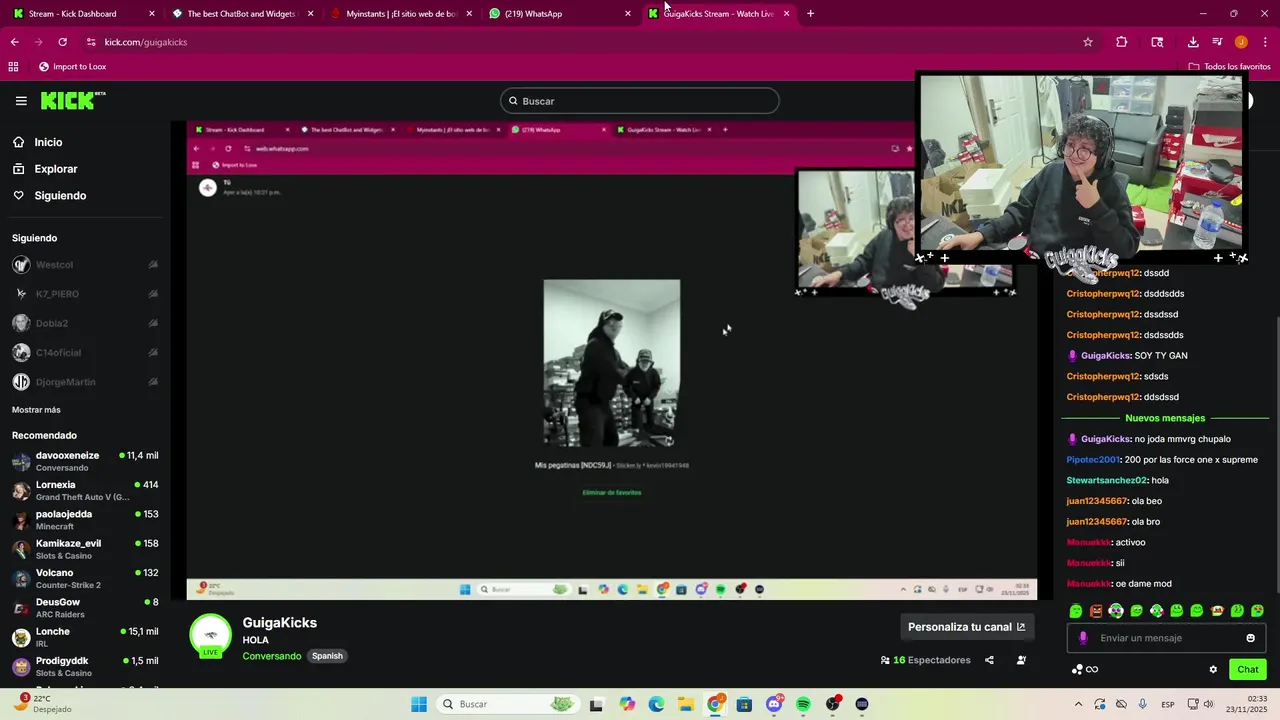Open recommended channel DeusGow

(85, 608)
